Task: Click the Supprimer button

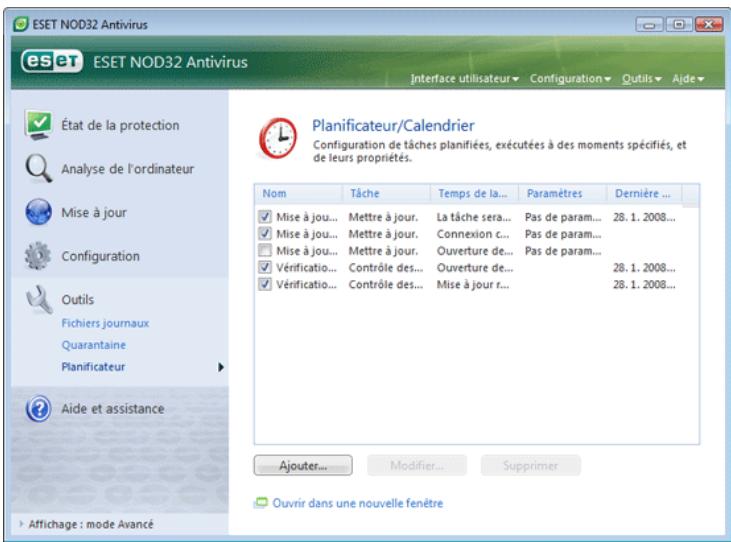Action: pos(531,466)
